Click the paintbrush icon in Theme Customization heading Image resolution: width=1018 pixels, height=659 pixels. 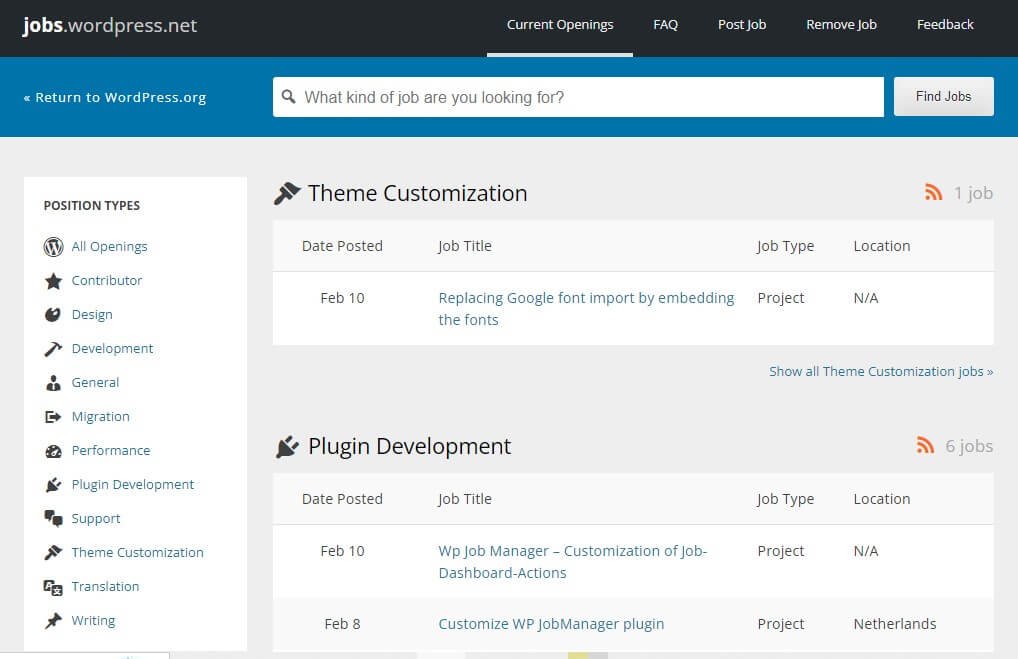point(287,193)
